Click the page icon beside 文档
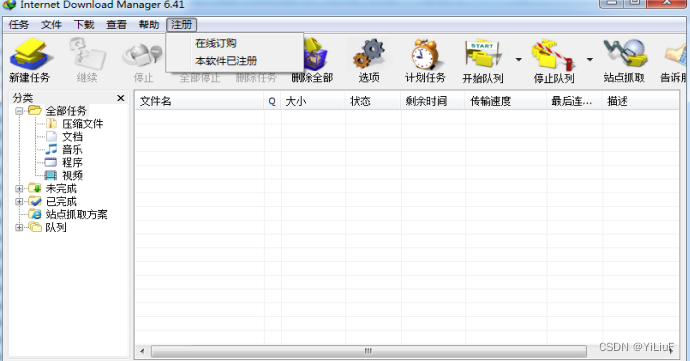 (x=51, y=136)
